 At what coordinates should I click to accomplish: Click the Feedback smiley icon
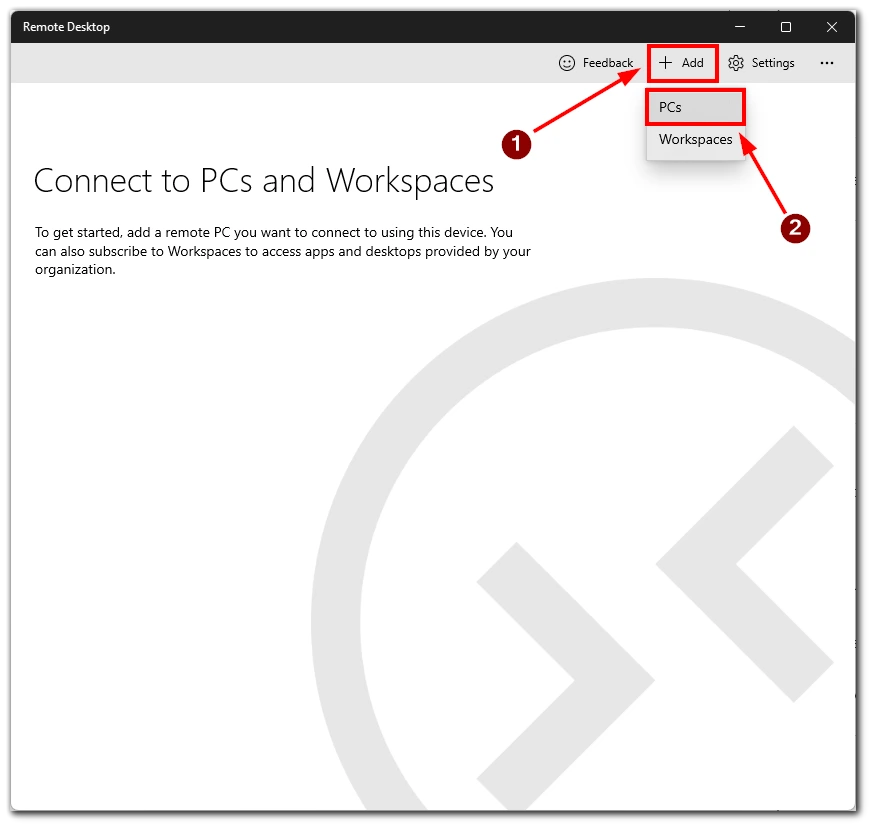pyautogui.click(x=566, y=63)
